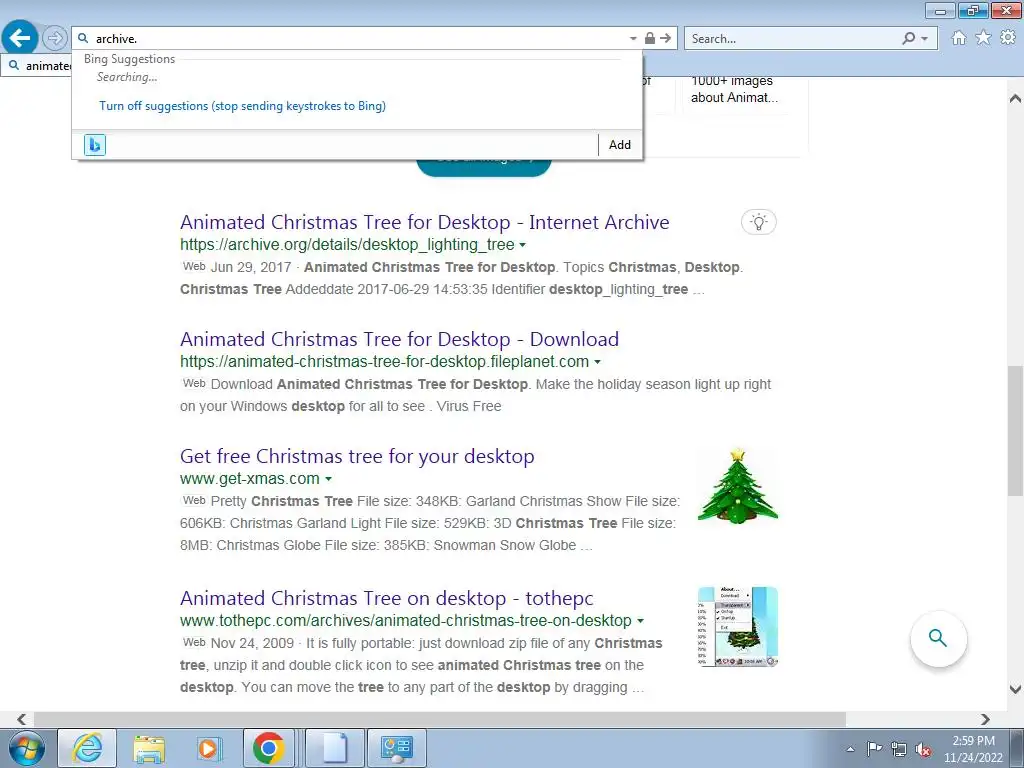Click the muted volume tray icon
The image size is (1024, 768).
923,749
